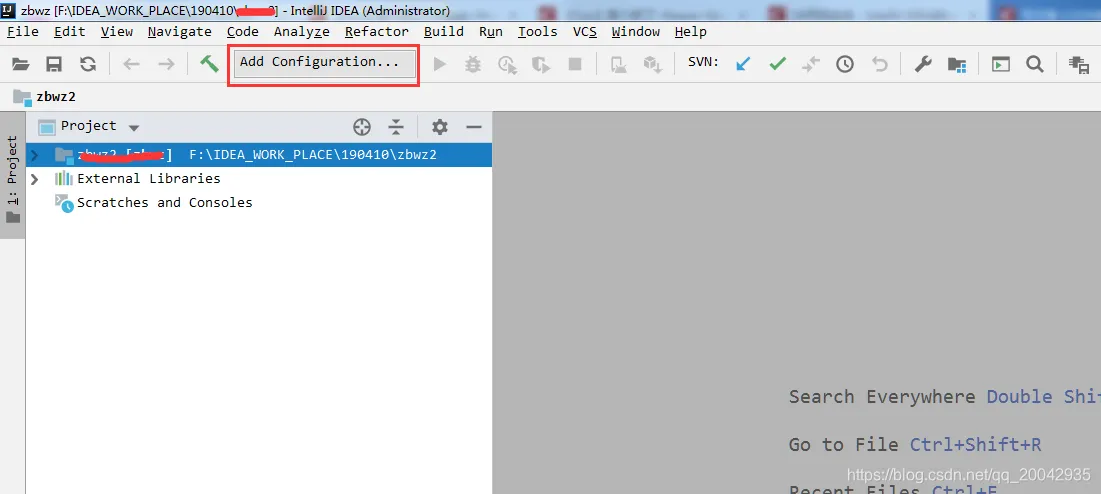Click the Save All disk icon
Screen dimensions: 1101x494
54,65
